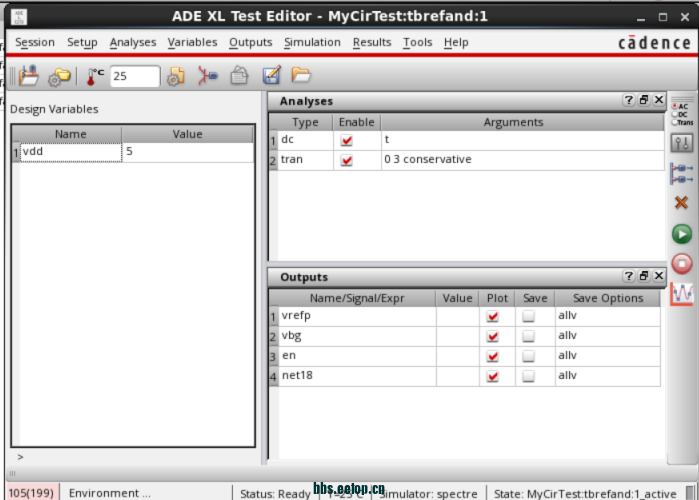Click the clipboard netlist icon in toolbar
Viewport: 699px width, 500px height.
(239, 75)
